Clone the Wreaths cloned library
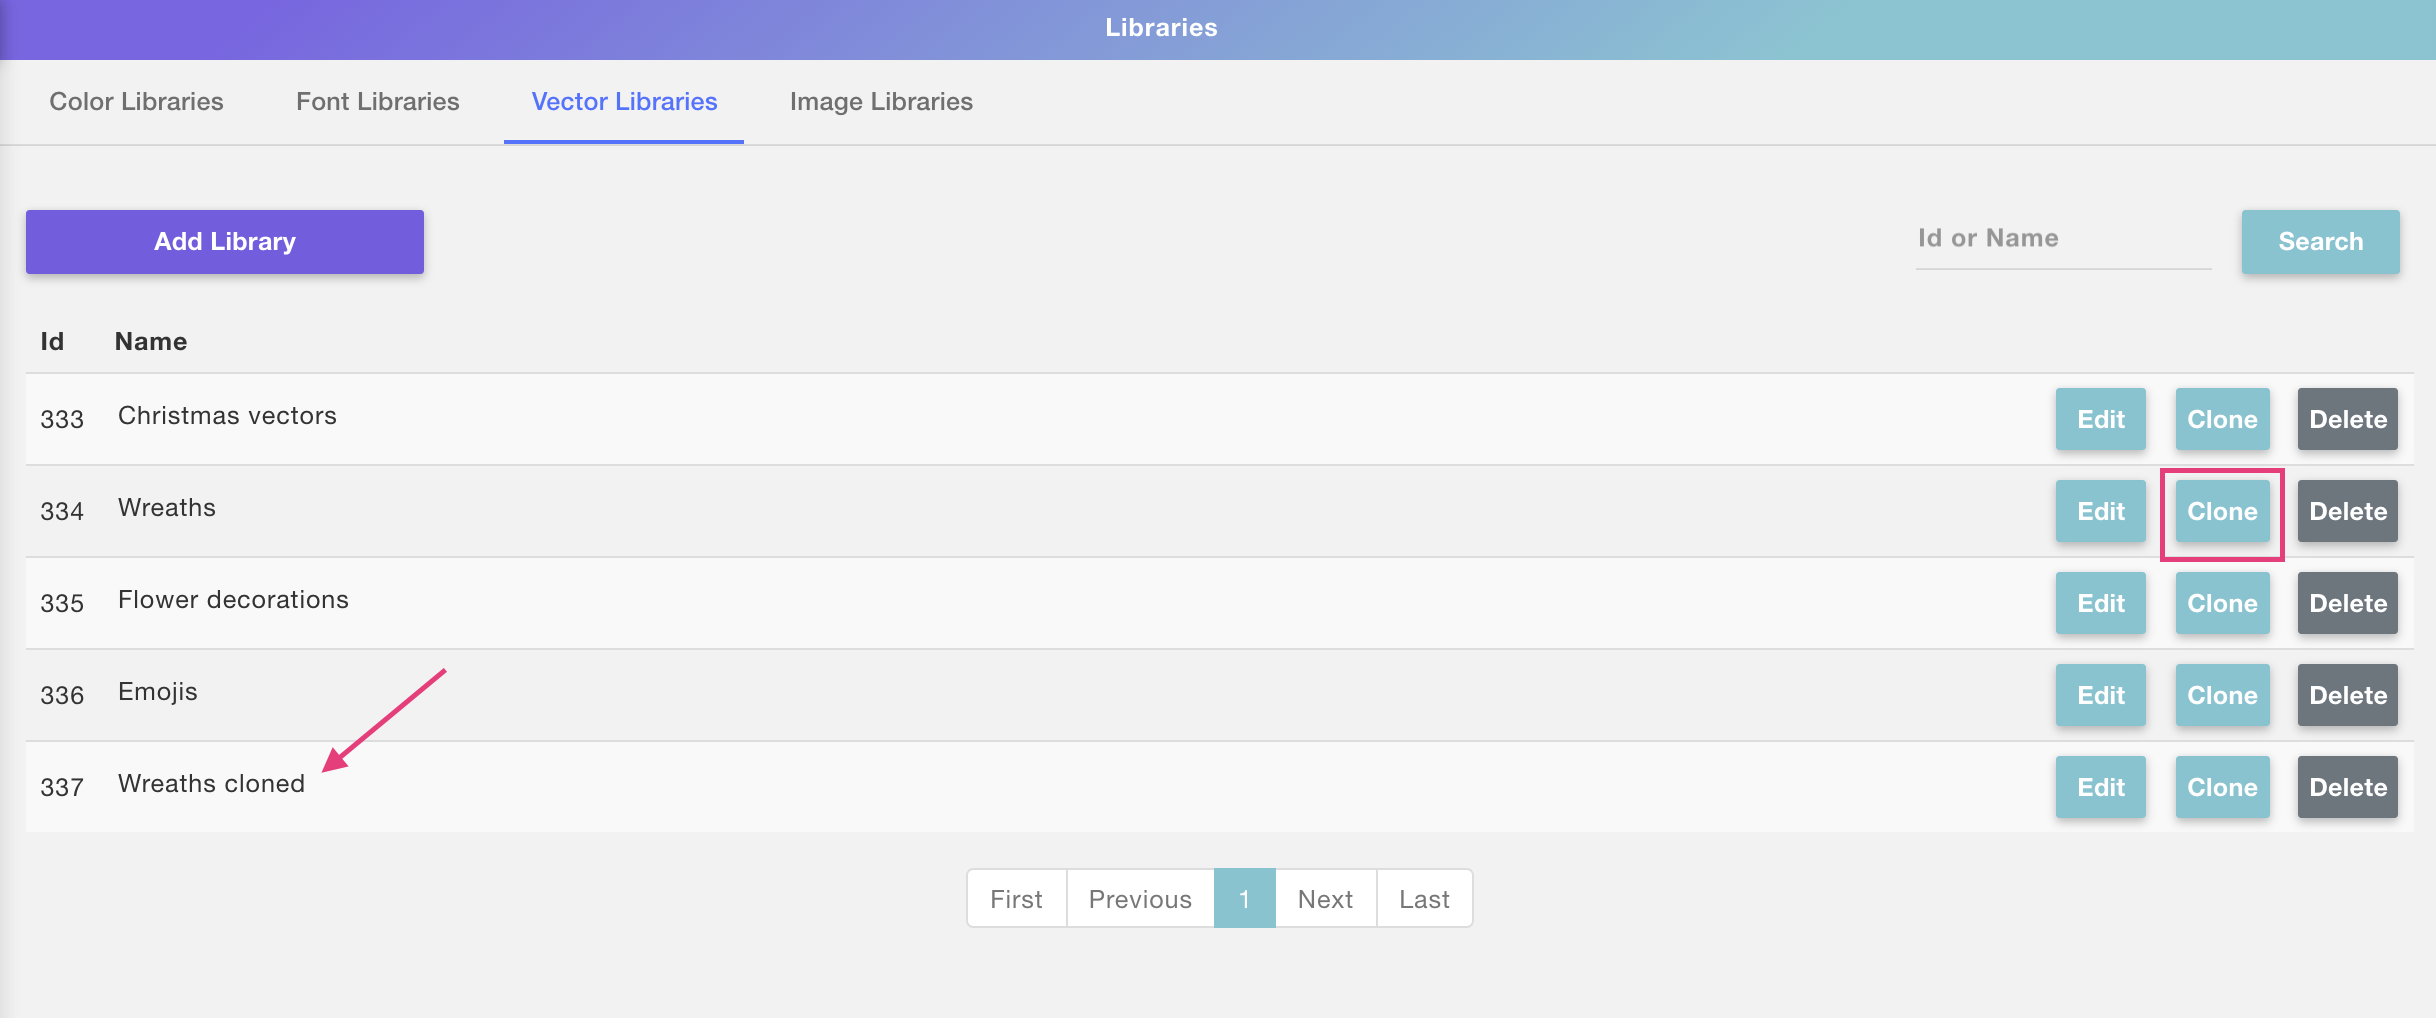2436x1018 pixels. pos(2221,787)
